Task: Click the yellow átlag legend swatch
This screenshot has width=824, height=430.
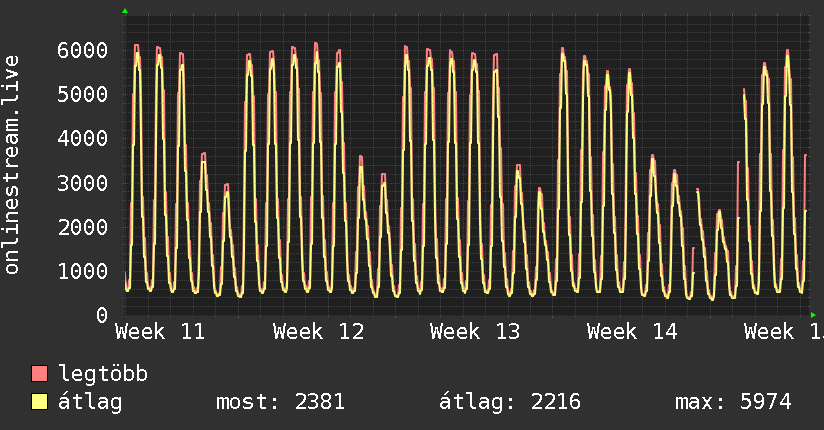Action: click(39, 402)
